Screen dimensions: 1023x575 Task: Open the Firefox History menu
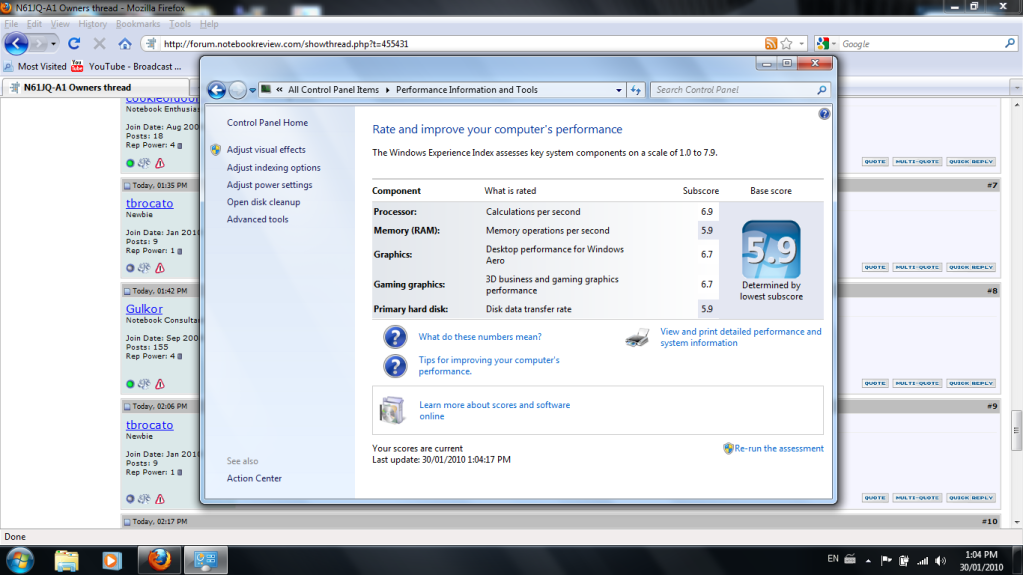click(93, 24)
